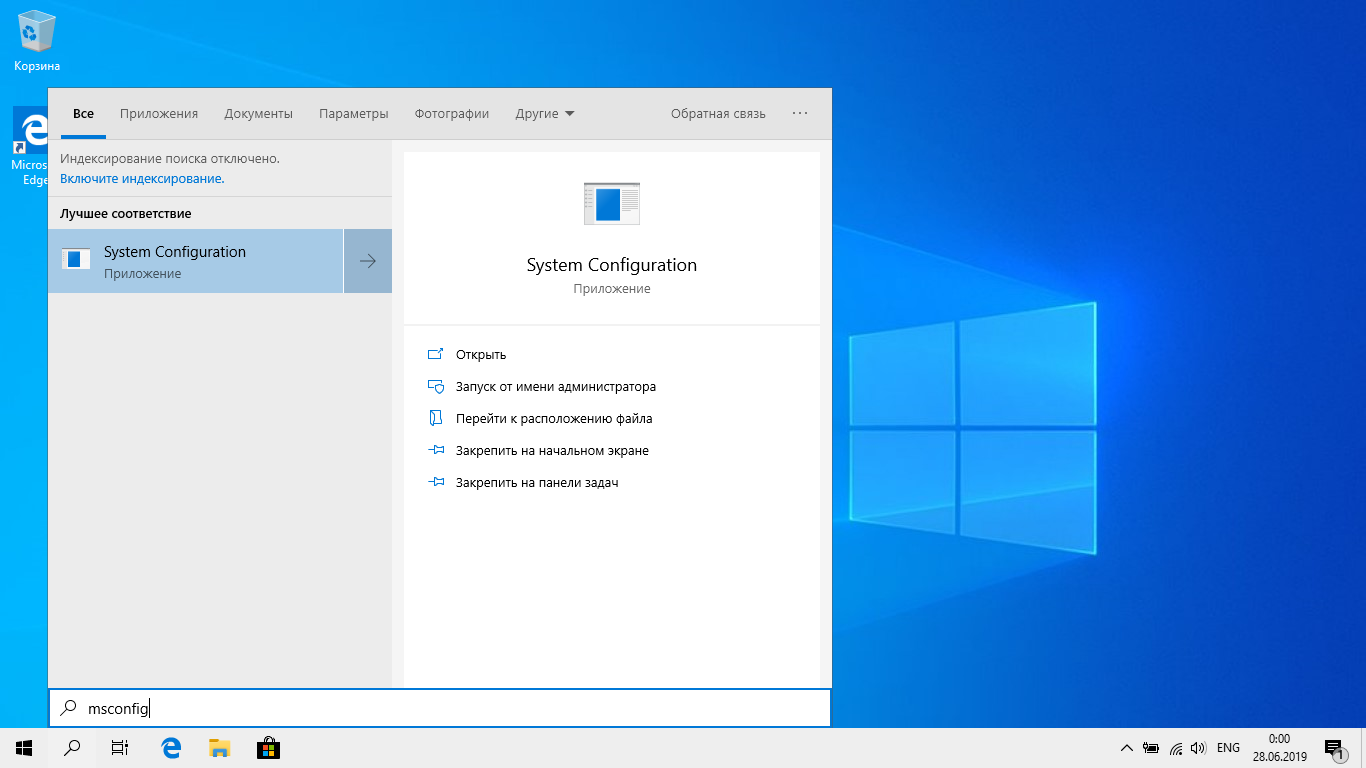Viewport: 1366px width, 768px height.
Task: Switch to the Приложения tab
Action: click(x=159, y=114)
